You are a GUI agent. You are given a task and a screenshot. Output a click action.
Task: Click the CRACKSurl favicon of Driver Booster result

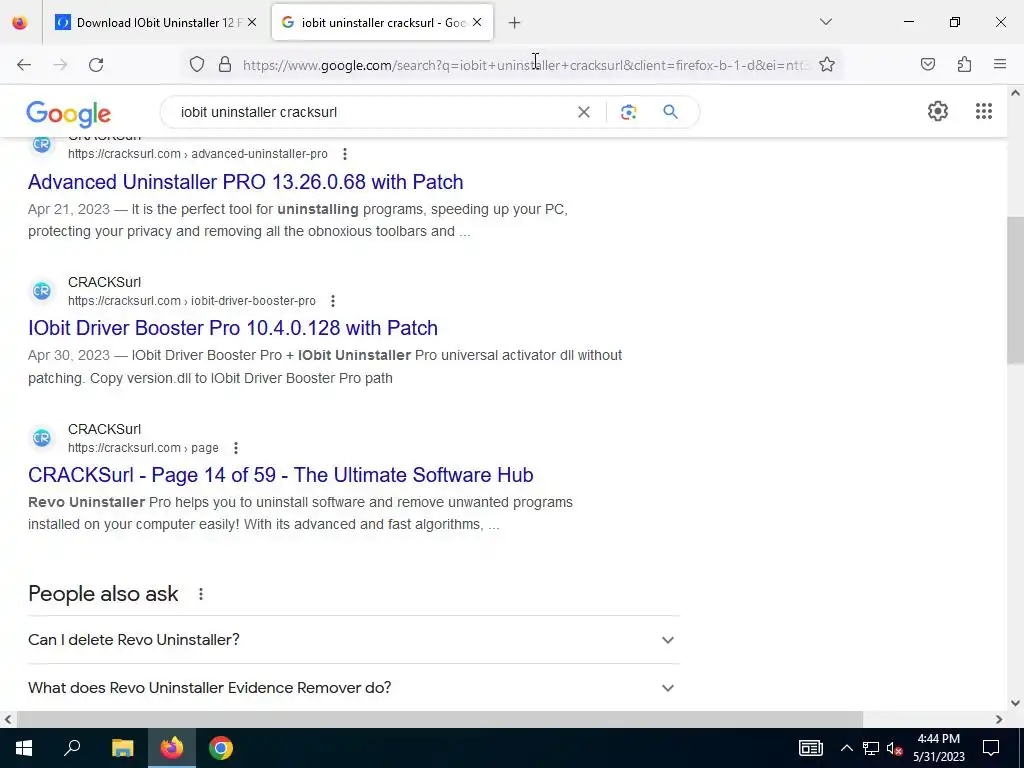pos(42,291)
